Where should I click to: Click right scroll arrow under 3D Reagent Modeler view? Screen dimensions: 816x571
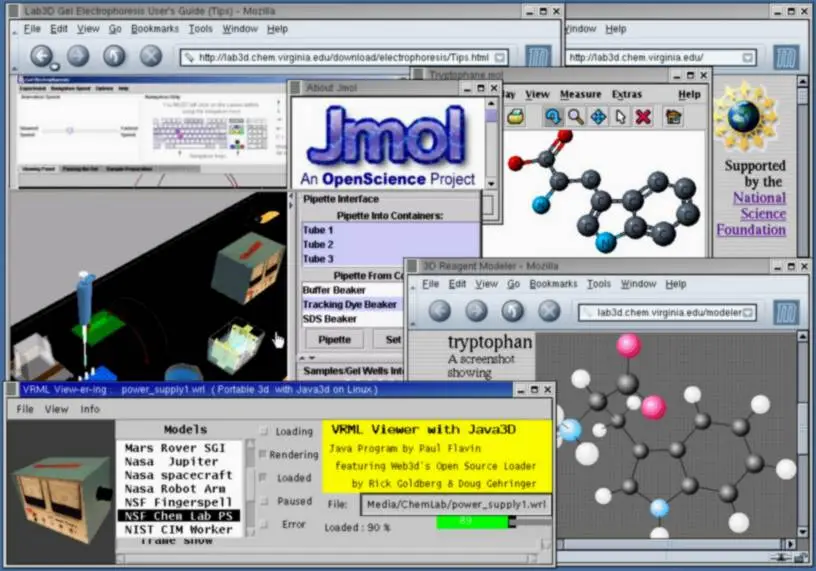pyautogui.click(x=790, y=544)
